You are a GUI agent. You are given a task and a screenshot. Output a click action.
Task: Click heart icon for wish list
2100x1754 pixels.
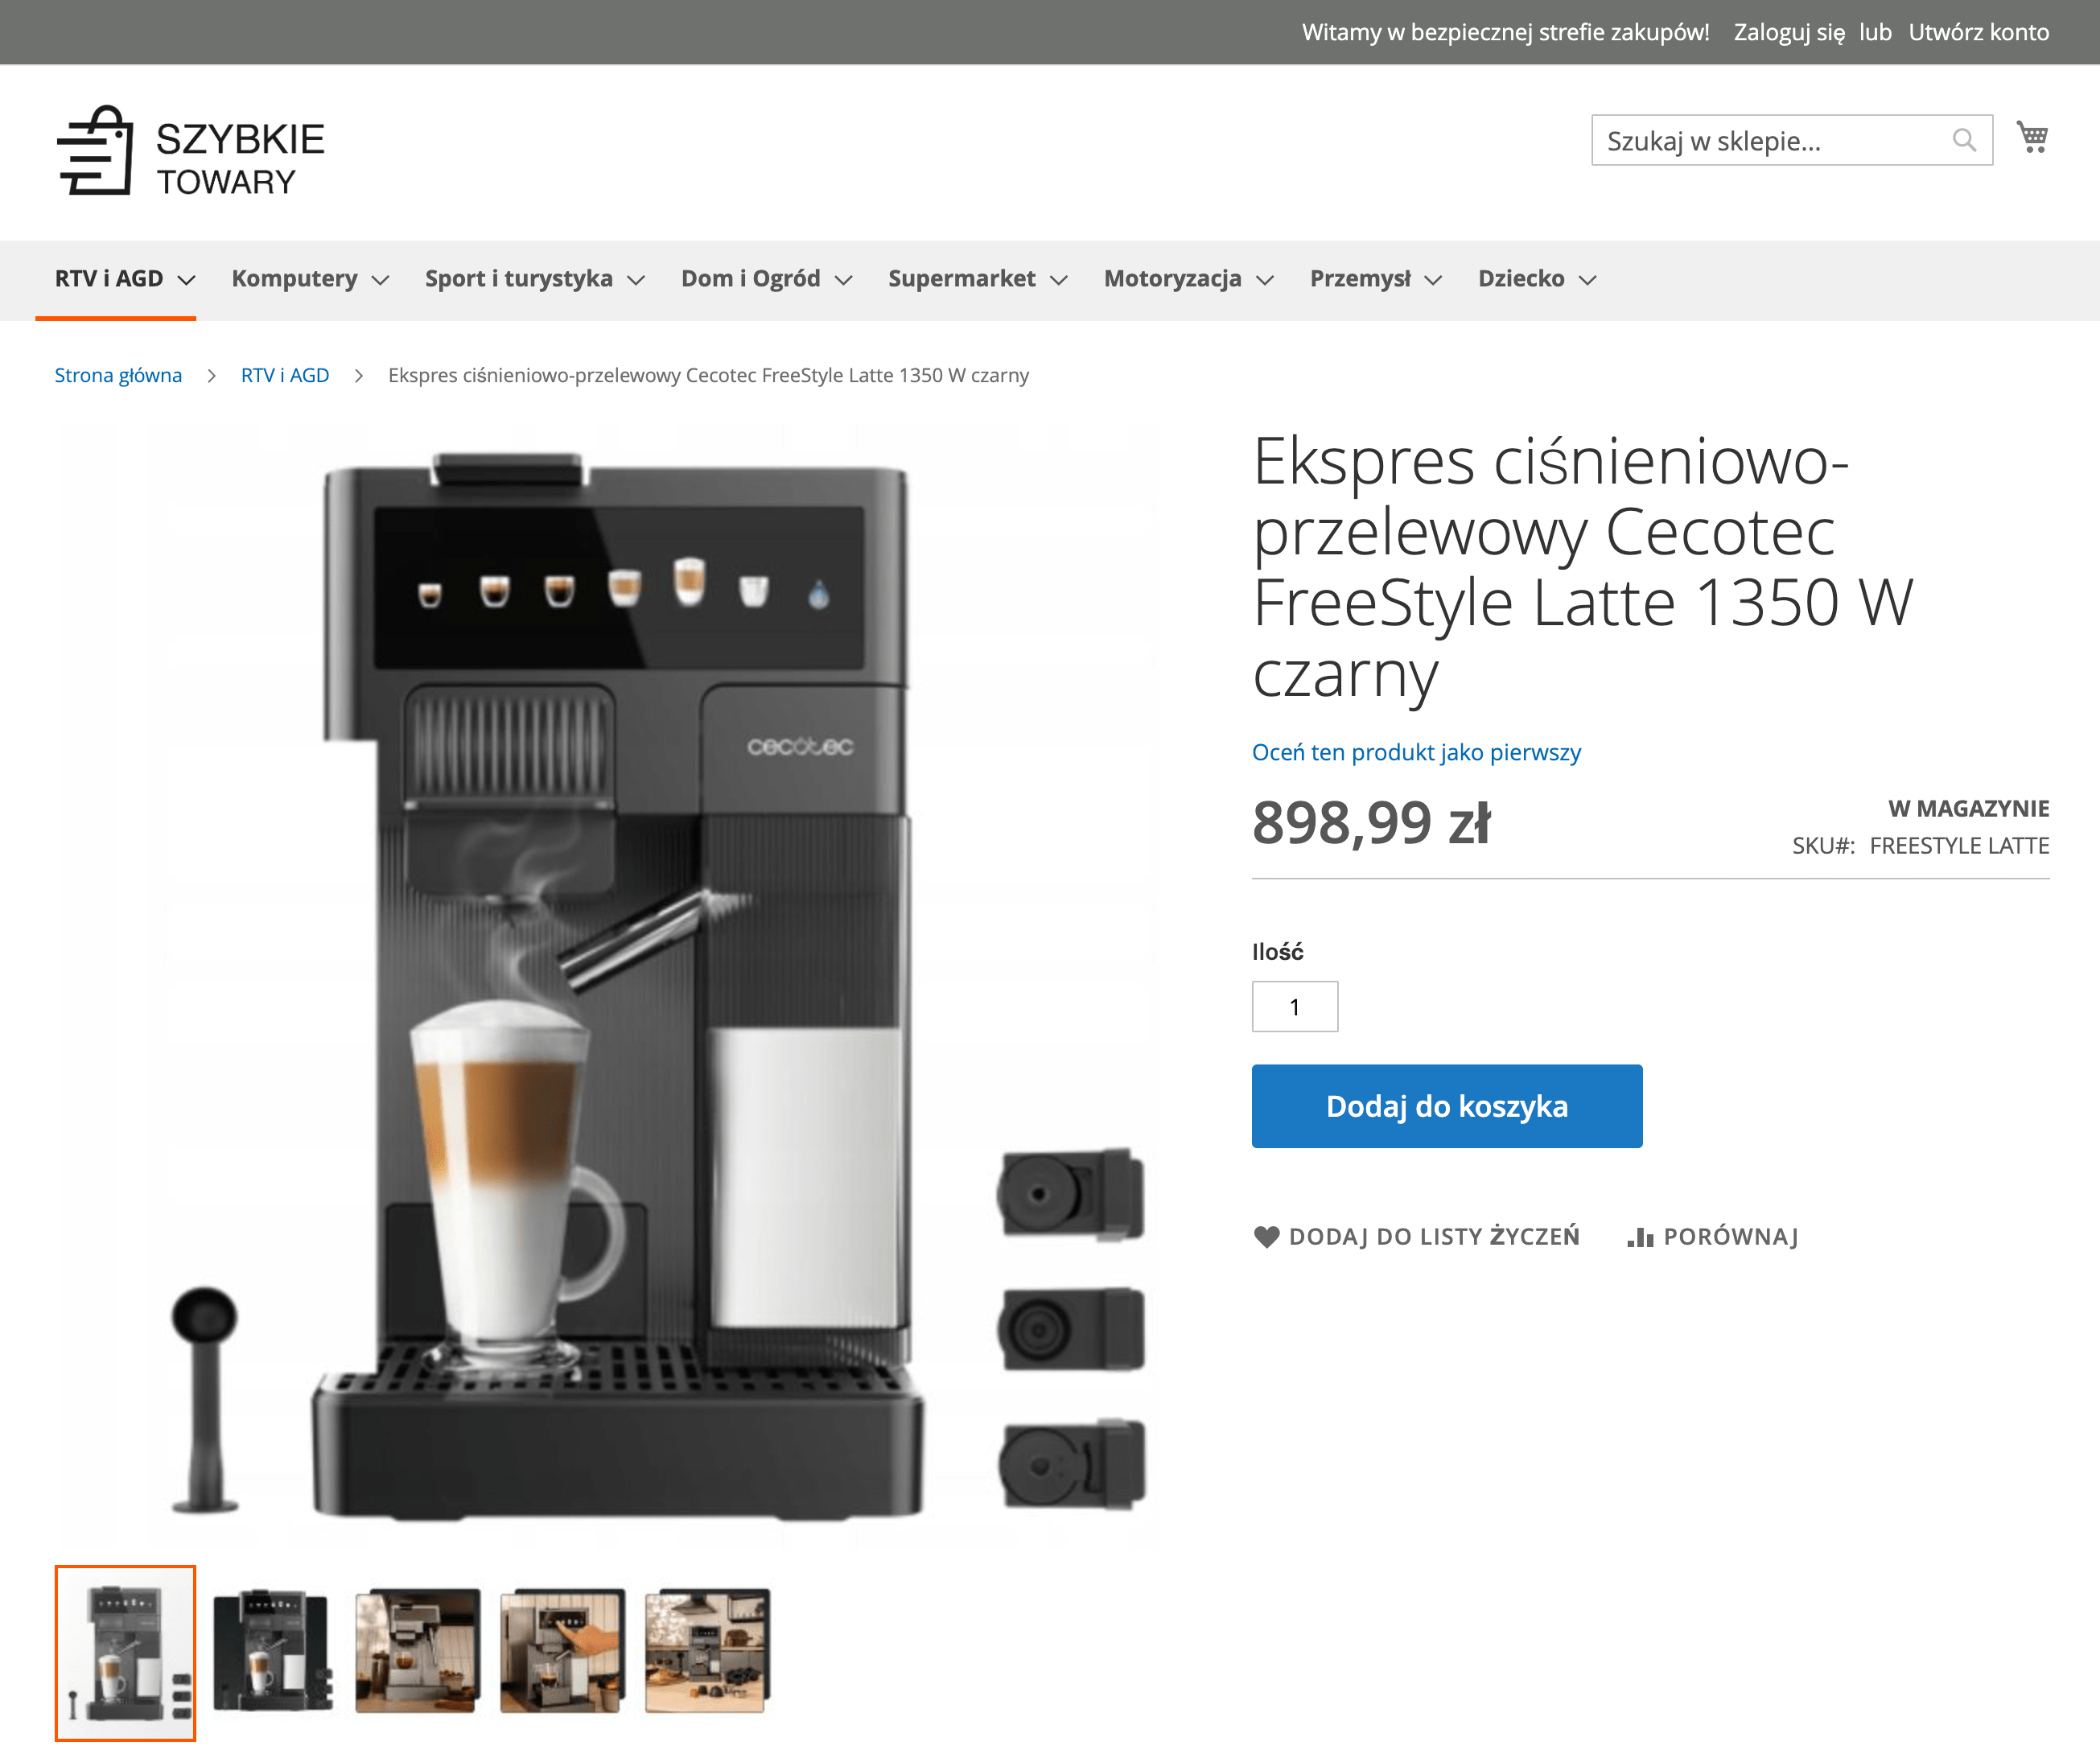[1266, 1237]
